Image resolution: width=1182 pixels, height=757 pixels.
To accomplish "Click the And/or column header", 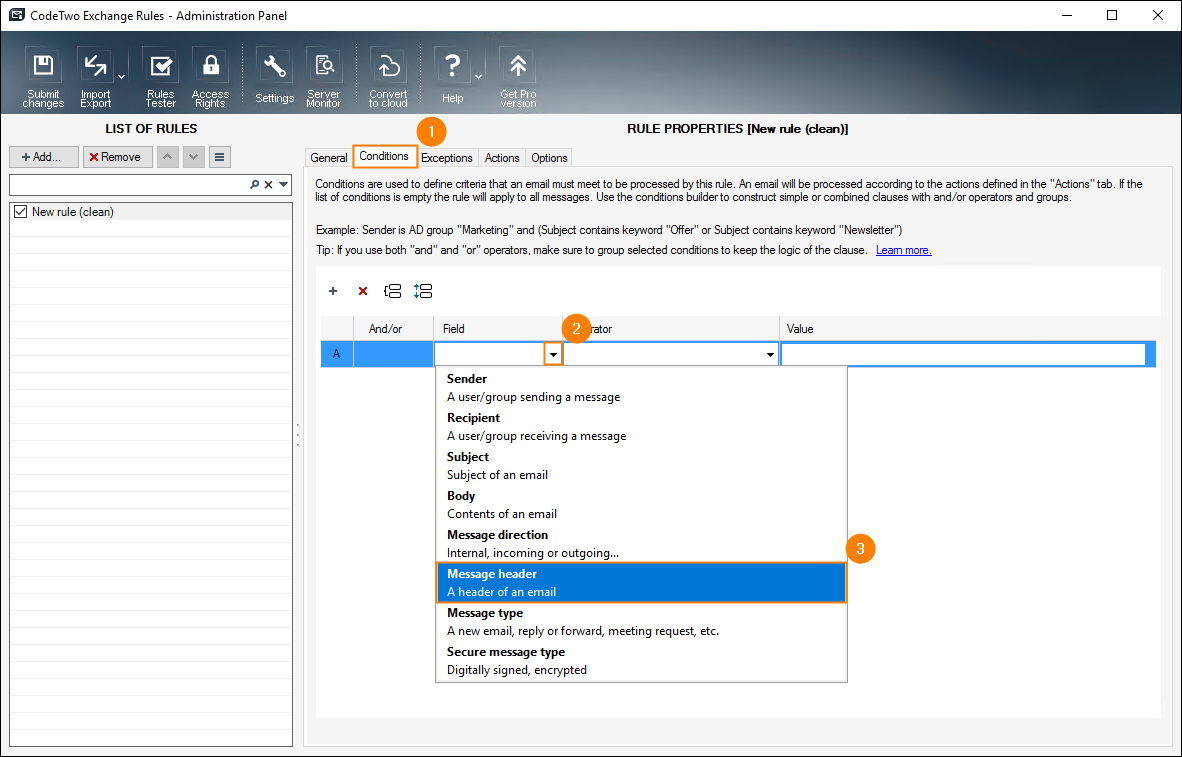I will pos(393,329).
